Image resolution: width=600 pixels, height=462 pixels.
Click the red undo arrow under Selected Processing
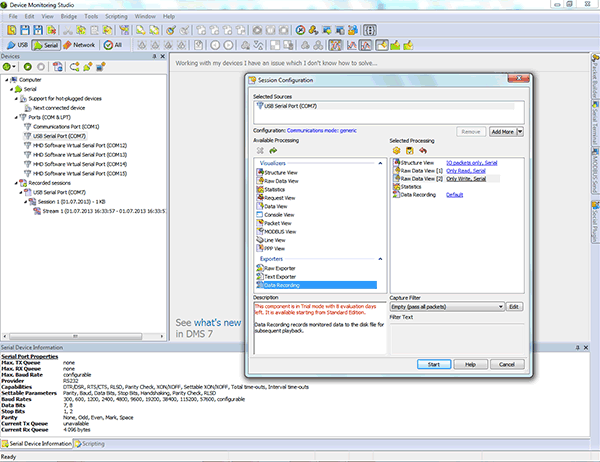click(422, 150)
